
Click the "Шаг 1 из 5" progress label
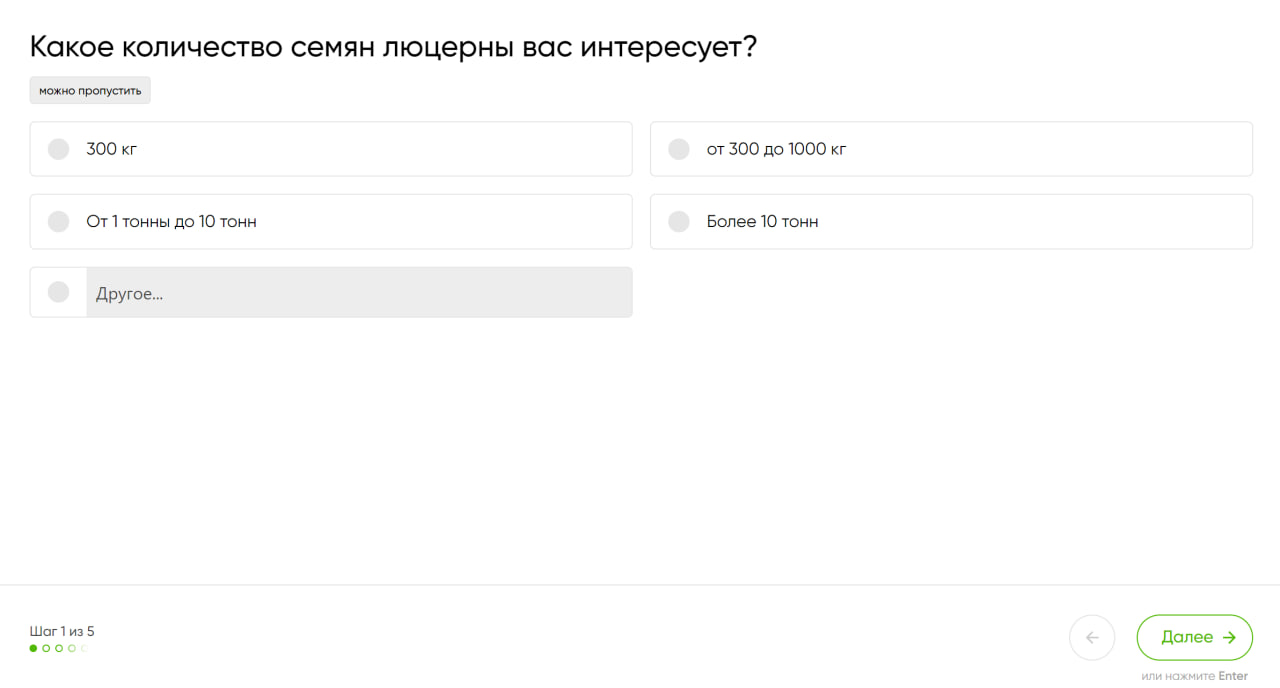62,631
